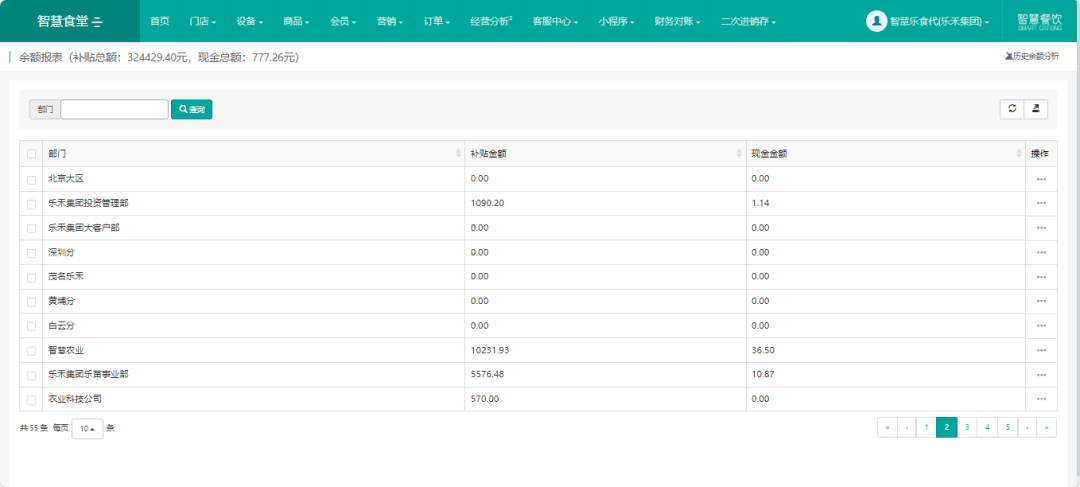
Task: Open row actions for 农业科技公司
Action: (x=1041, y=400)
